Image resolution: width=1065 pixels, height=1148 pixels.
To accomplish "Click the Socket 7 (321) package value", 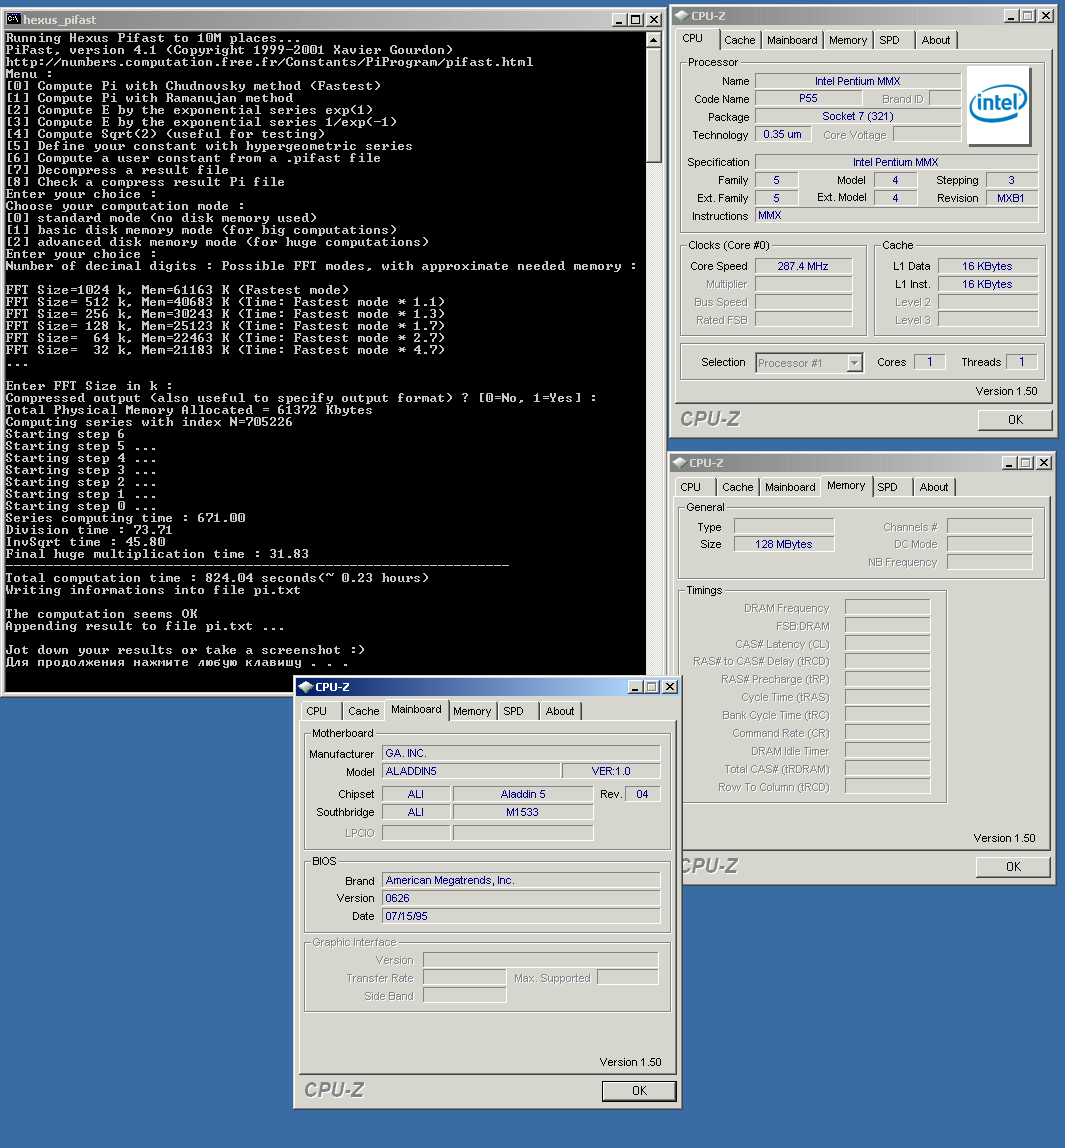I will pyautogui.click(x=858, y=116).
